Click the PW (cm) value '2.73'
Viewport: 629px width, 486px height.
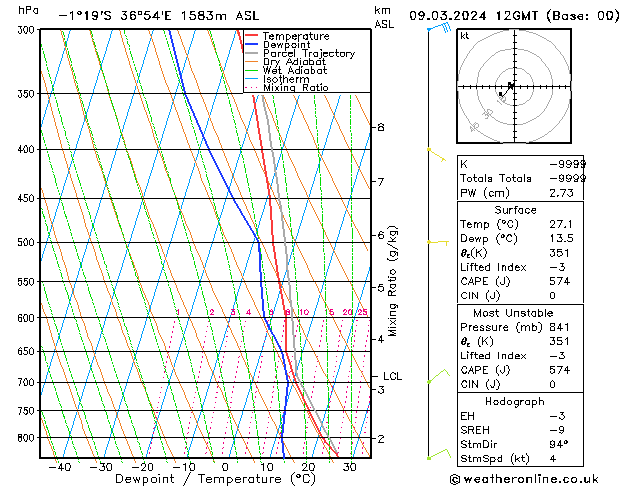(561, 193)
